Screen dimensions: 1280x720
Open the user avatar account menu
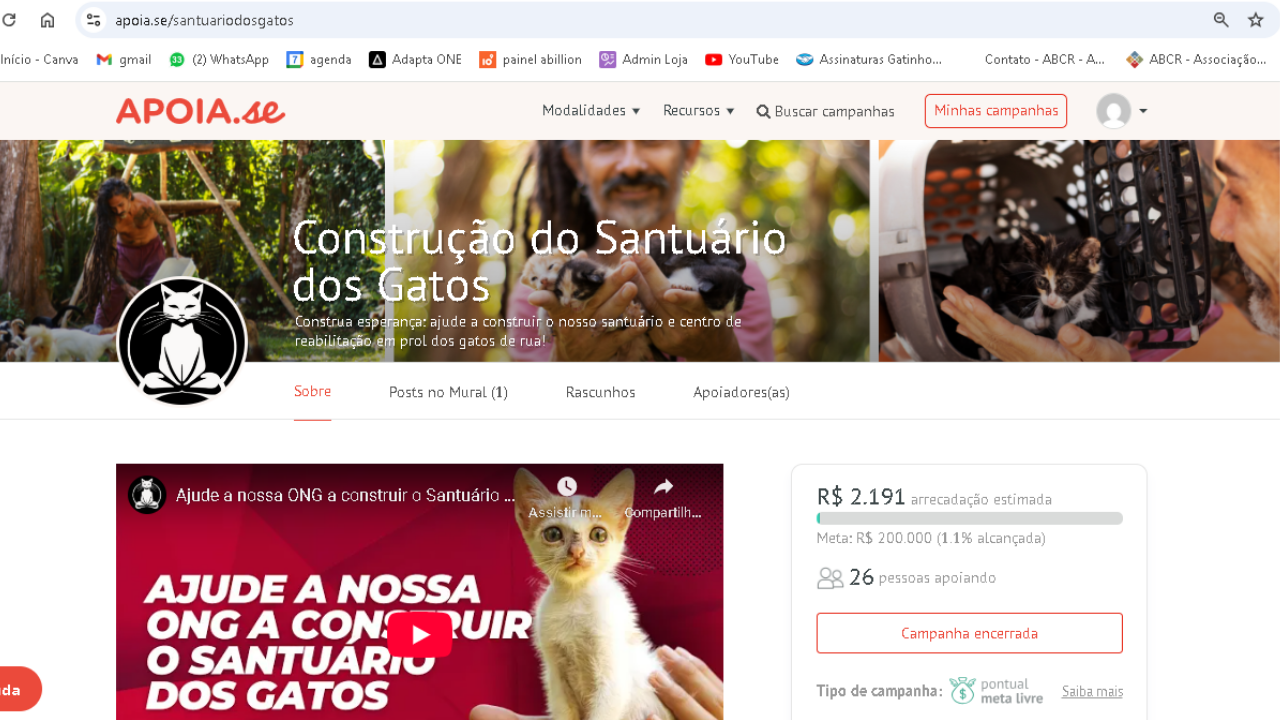(1122, 111)
